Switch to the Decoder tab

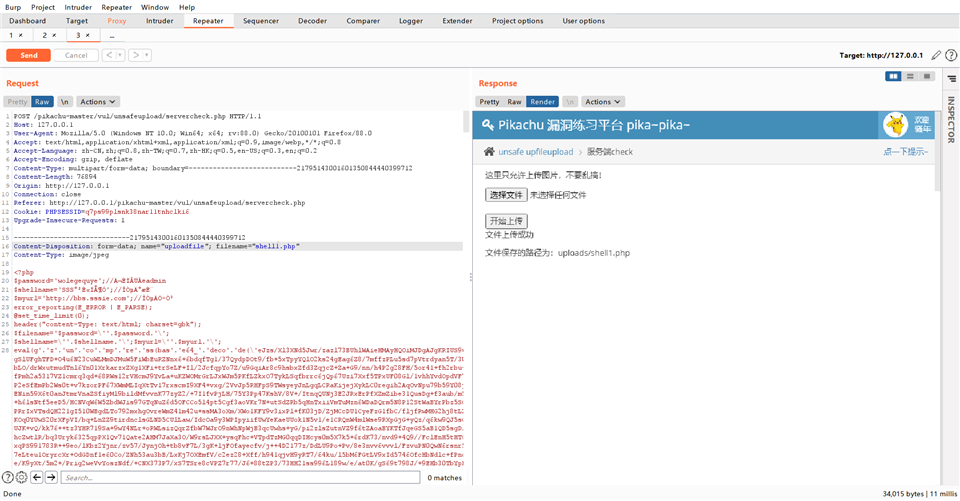[x=312, y=21]
